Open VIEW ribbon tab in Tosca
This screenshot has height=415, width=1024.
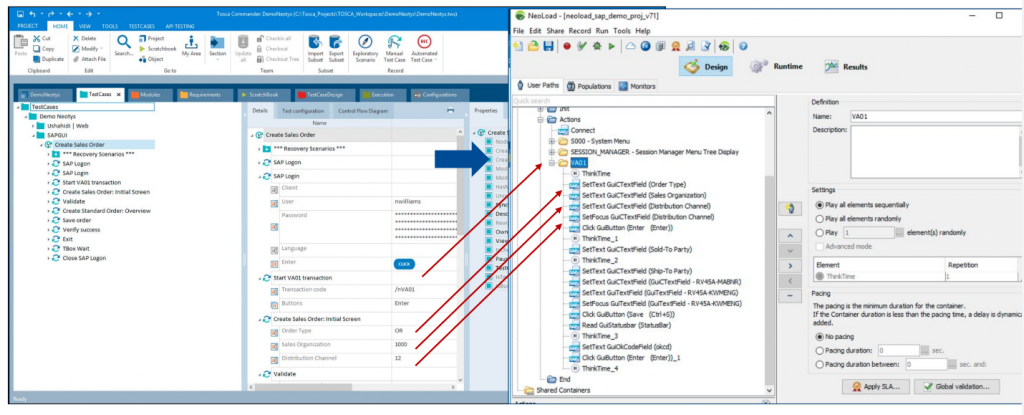(85, 26)
